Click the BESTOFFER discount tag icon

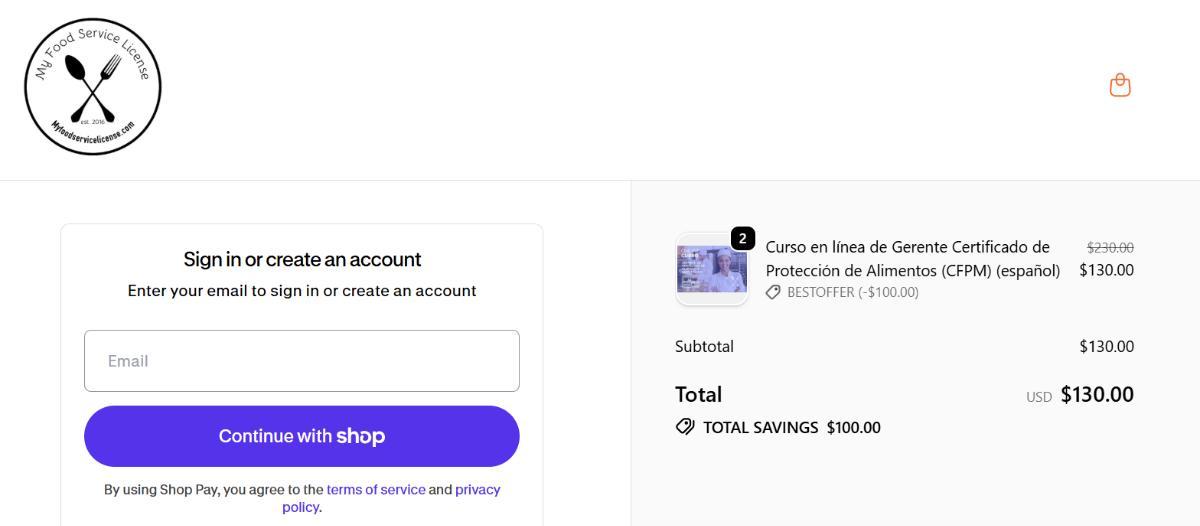click(x=773, y=292)
